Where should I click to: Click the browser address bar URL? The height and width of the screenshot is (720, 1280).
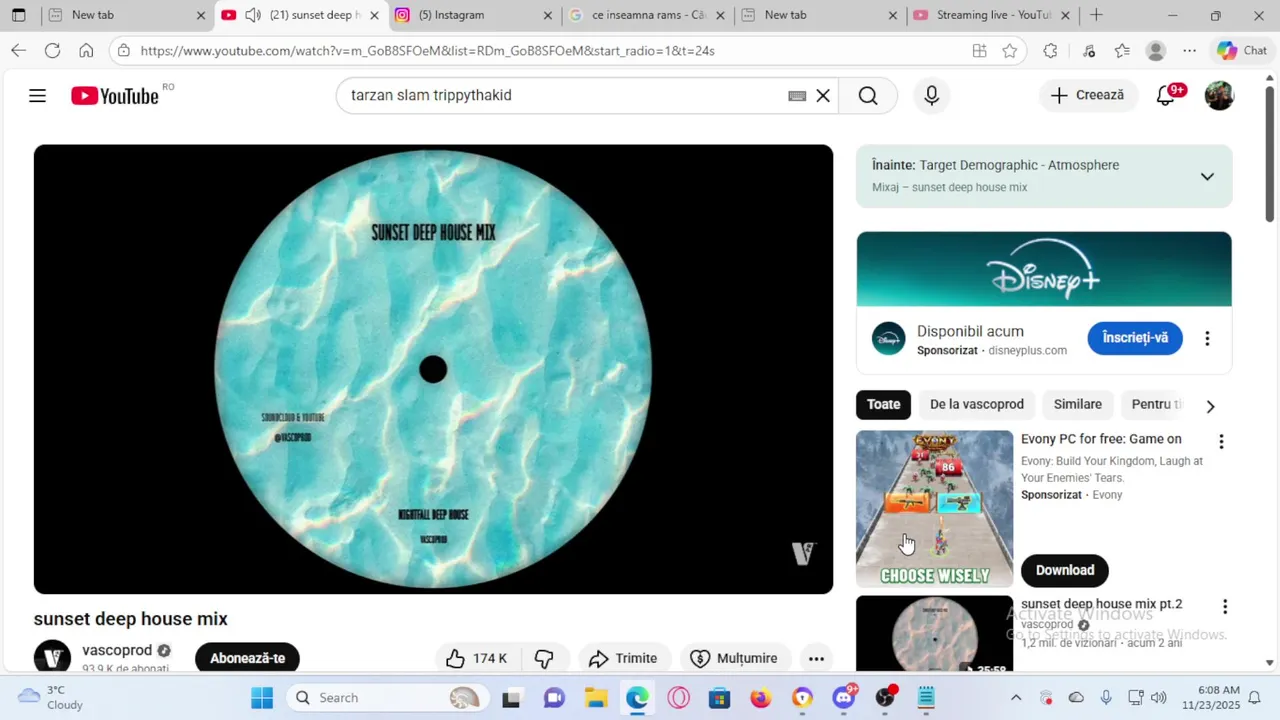pyautogui.click(x=427, y=51)
